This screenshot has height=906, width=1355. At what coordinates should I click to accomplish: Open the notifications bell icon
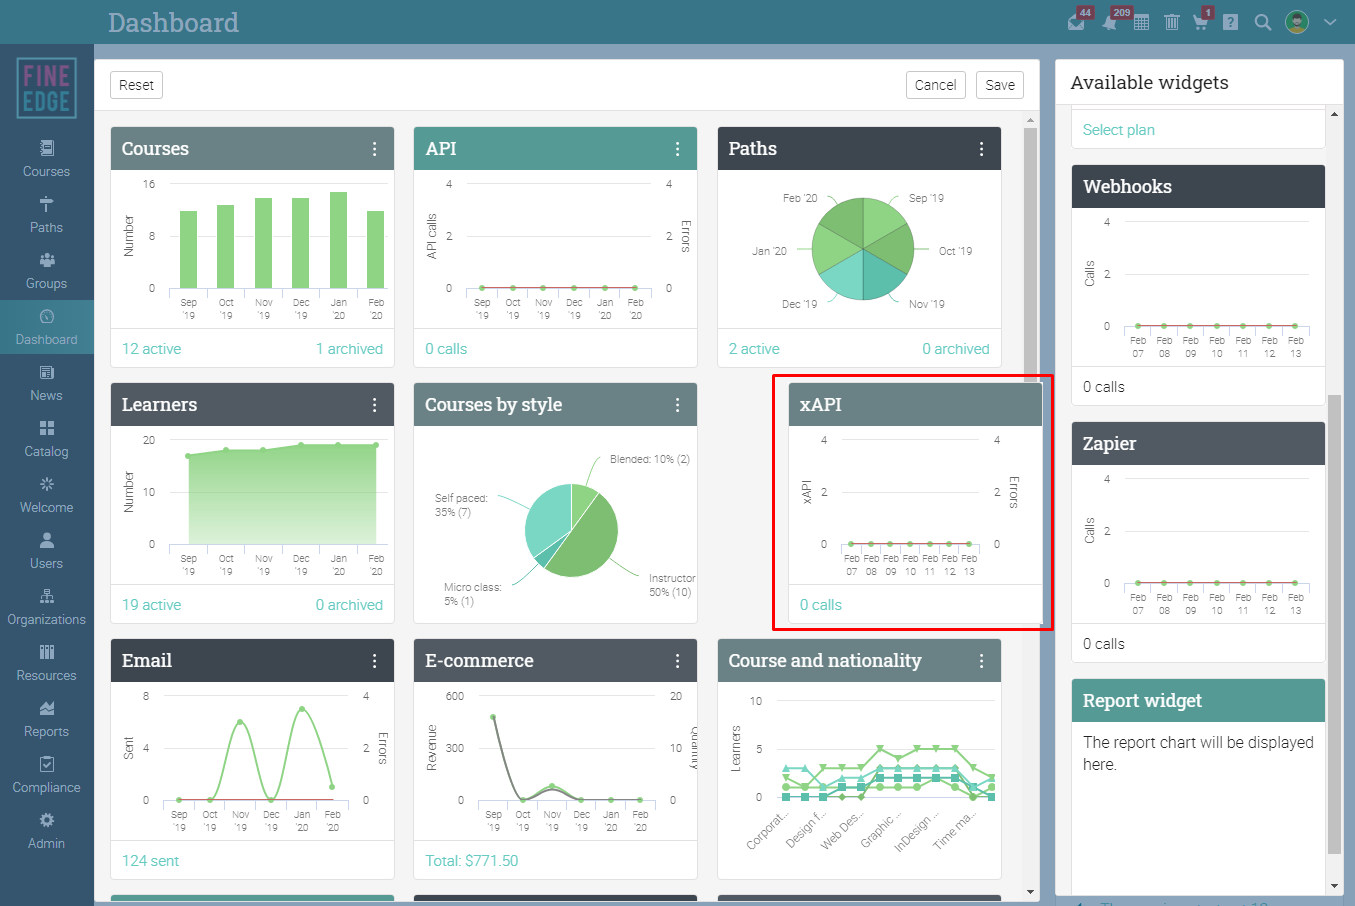[1110, 22]
